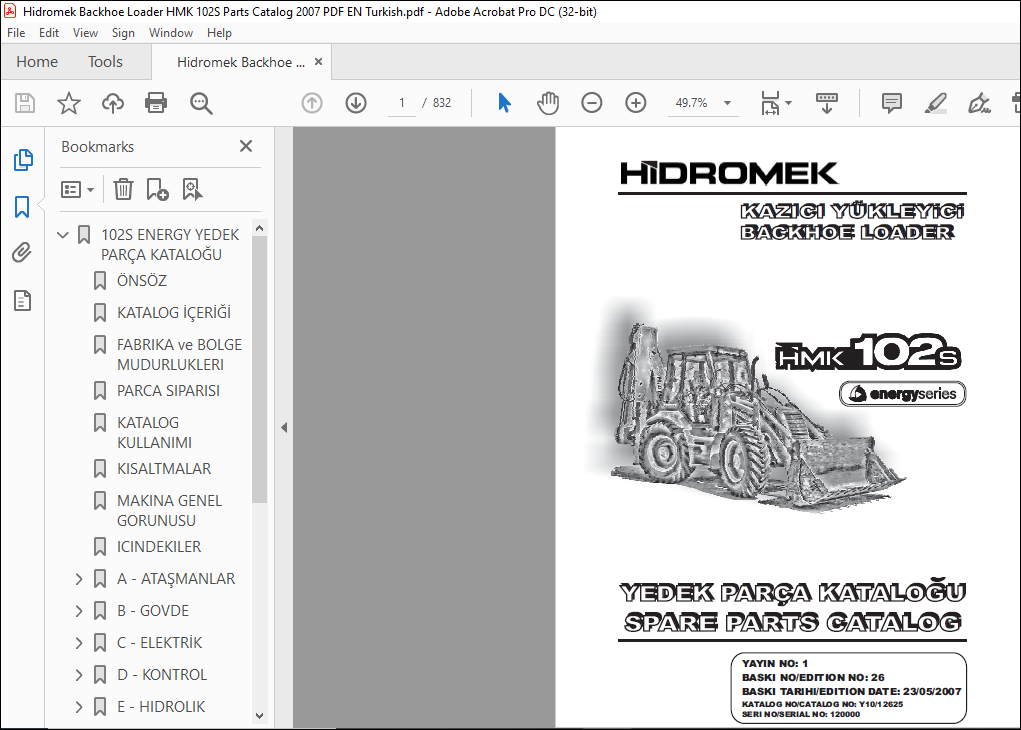Open the Help menu
1021x730 pixels.
[x=219, y=33]
